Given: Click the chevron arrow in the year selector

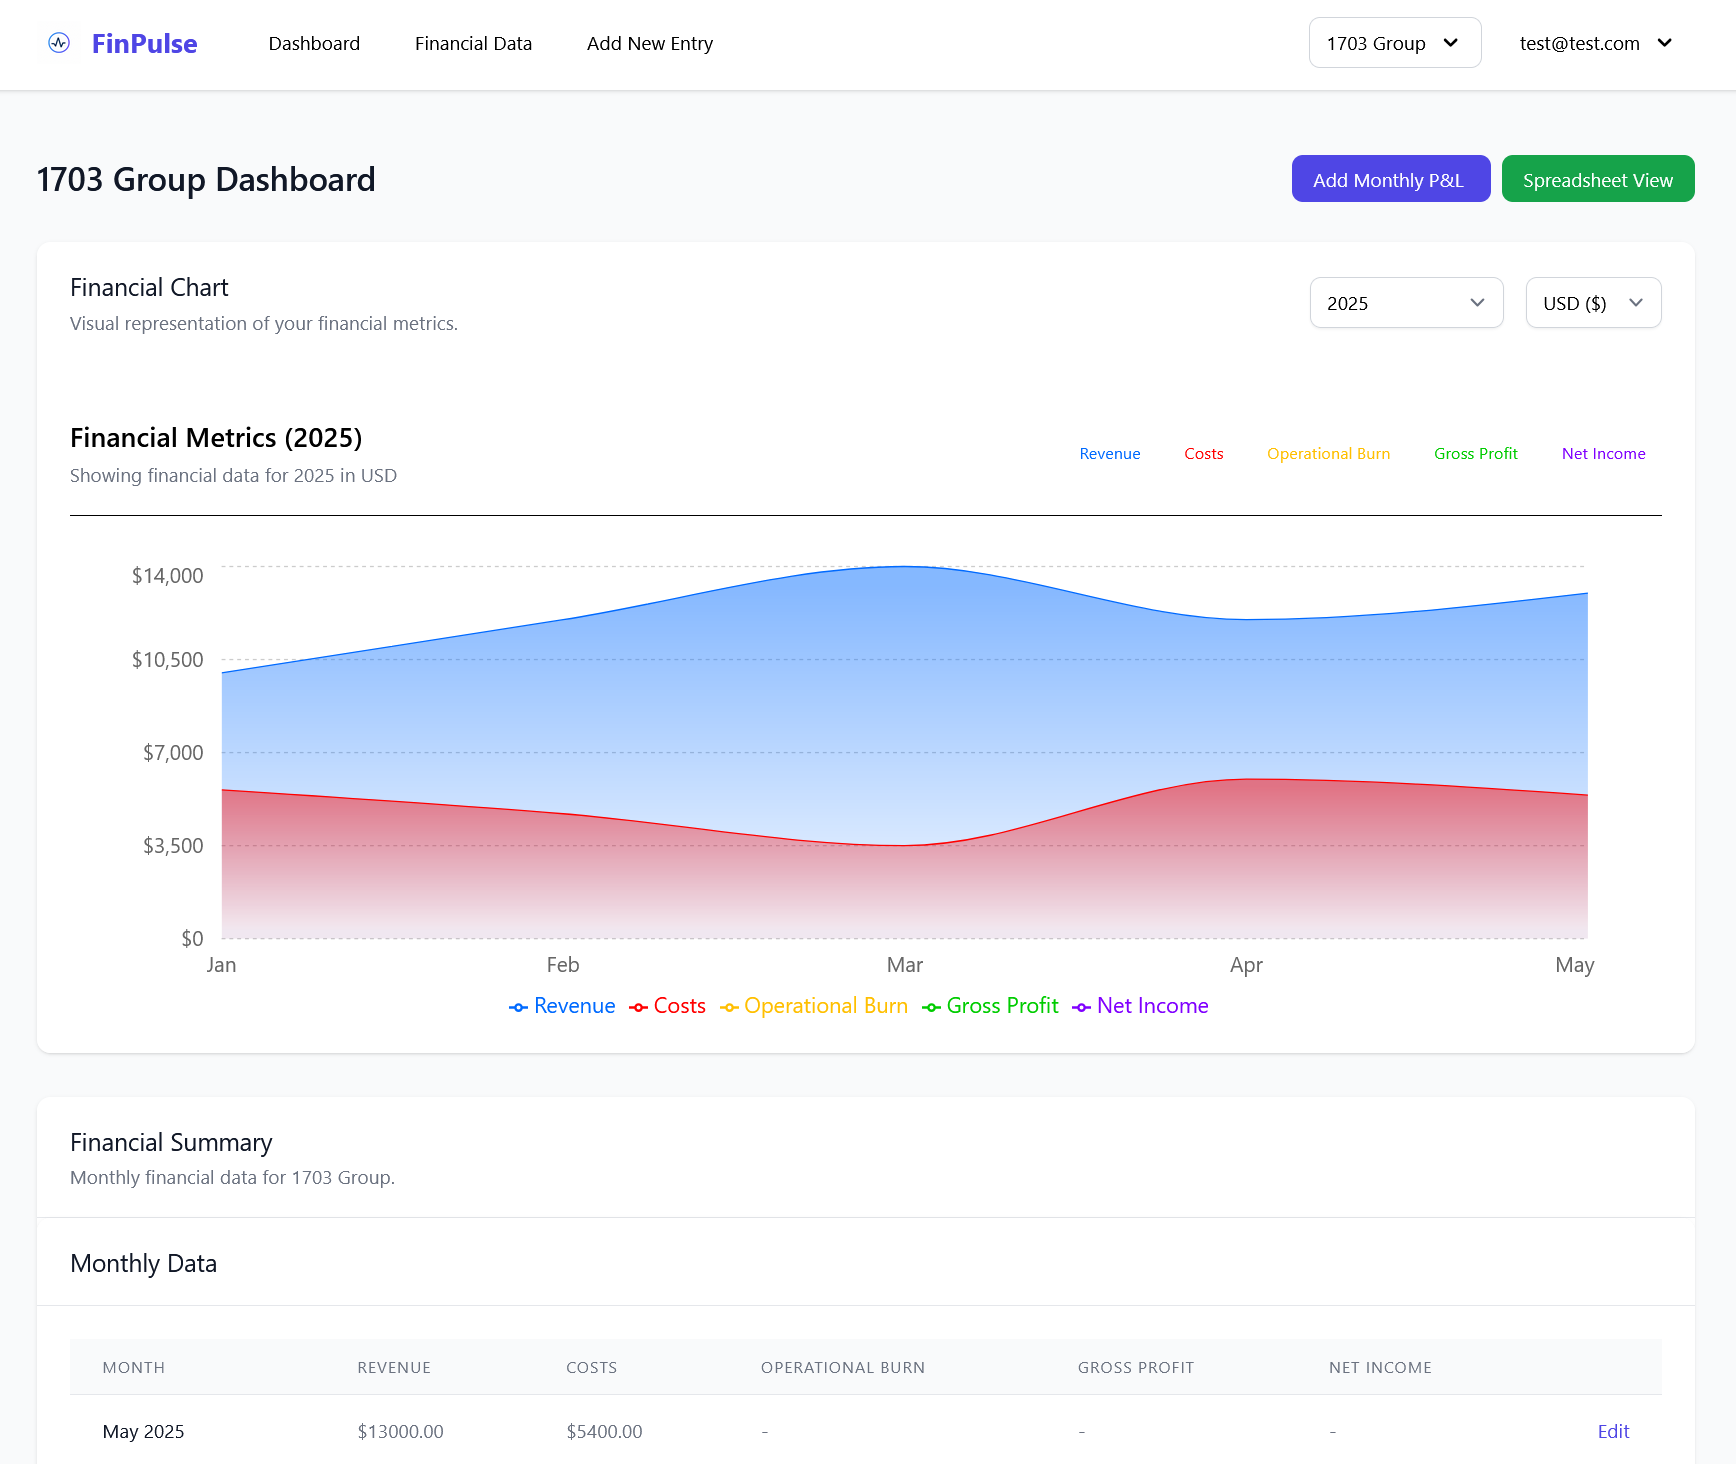Looking at the screenshot, I should [x=1477, y=303].
